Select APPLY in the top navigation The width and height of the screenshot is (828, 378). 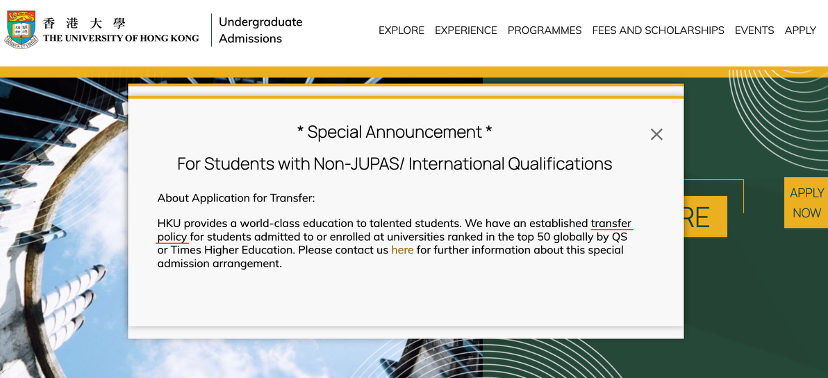[x=801, y=30]
